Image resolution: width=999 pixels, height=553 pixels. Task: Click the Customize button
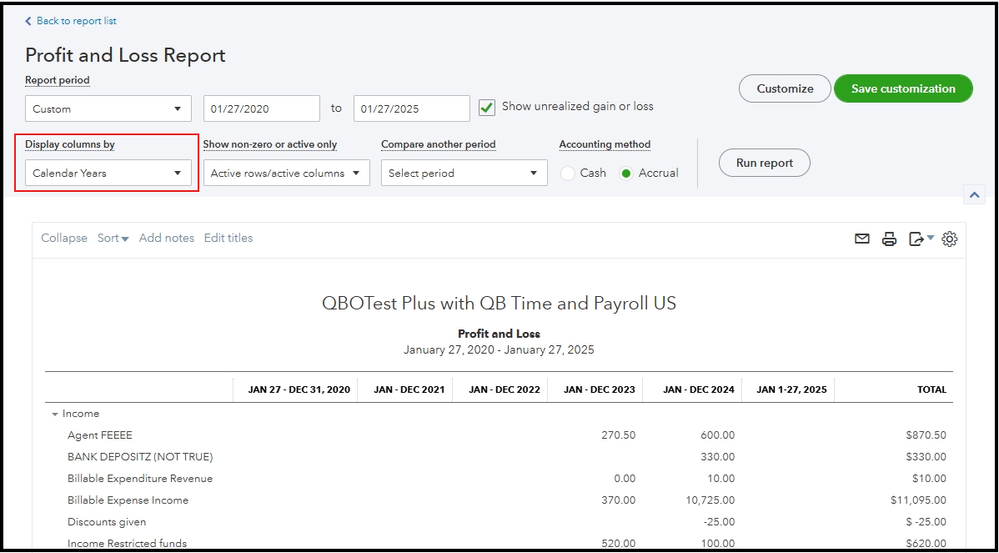[x=785, y=89]
